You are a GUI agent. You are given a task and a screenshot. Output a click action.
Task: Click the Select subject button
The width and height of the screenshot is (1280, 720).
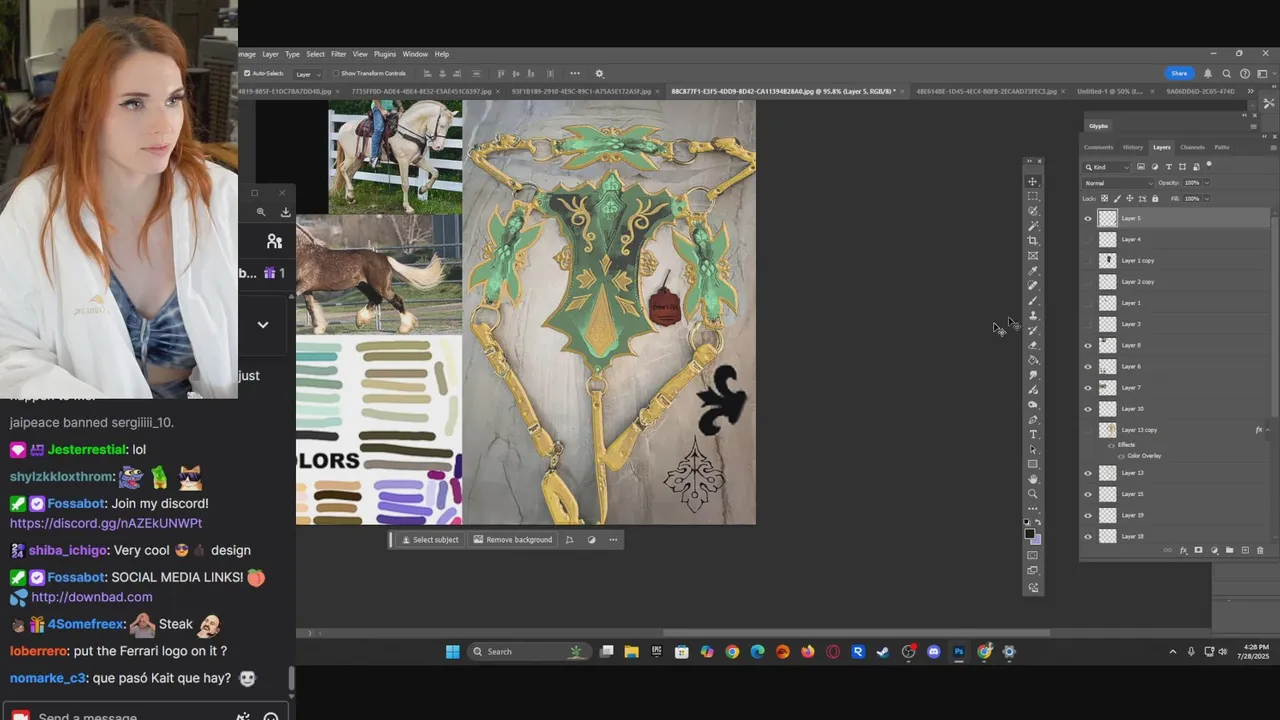tap(430, 540)
